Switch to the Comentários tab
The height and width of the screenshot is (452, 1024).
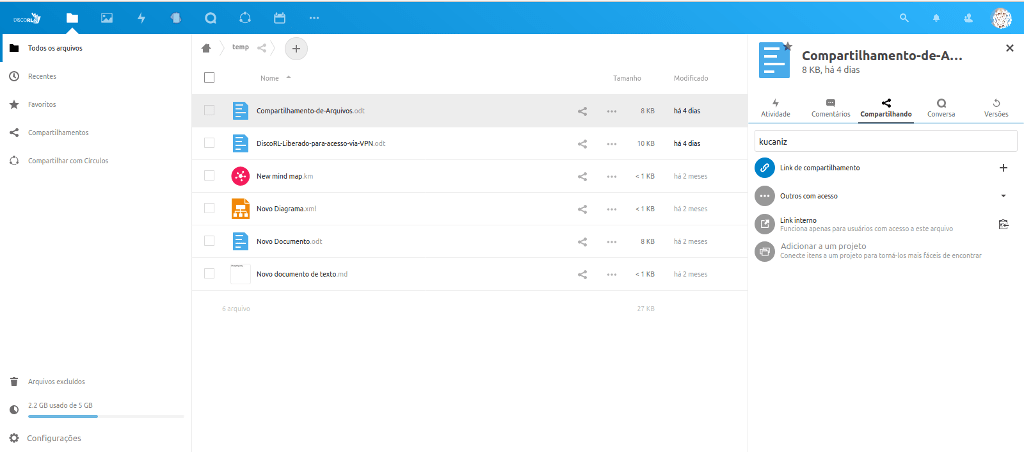[x=830, y=108]
